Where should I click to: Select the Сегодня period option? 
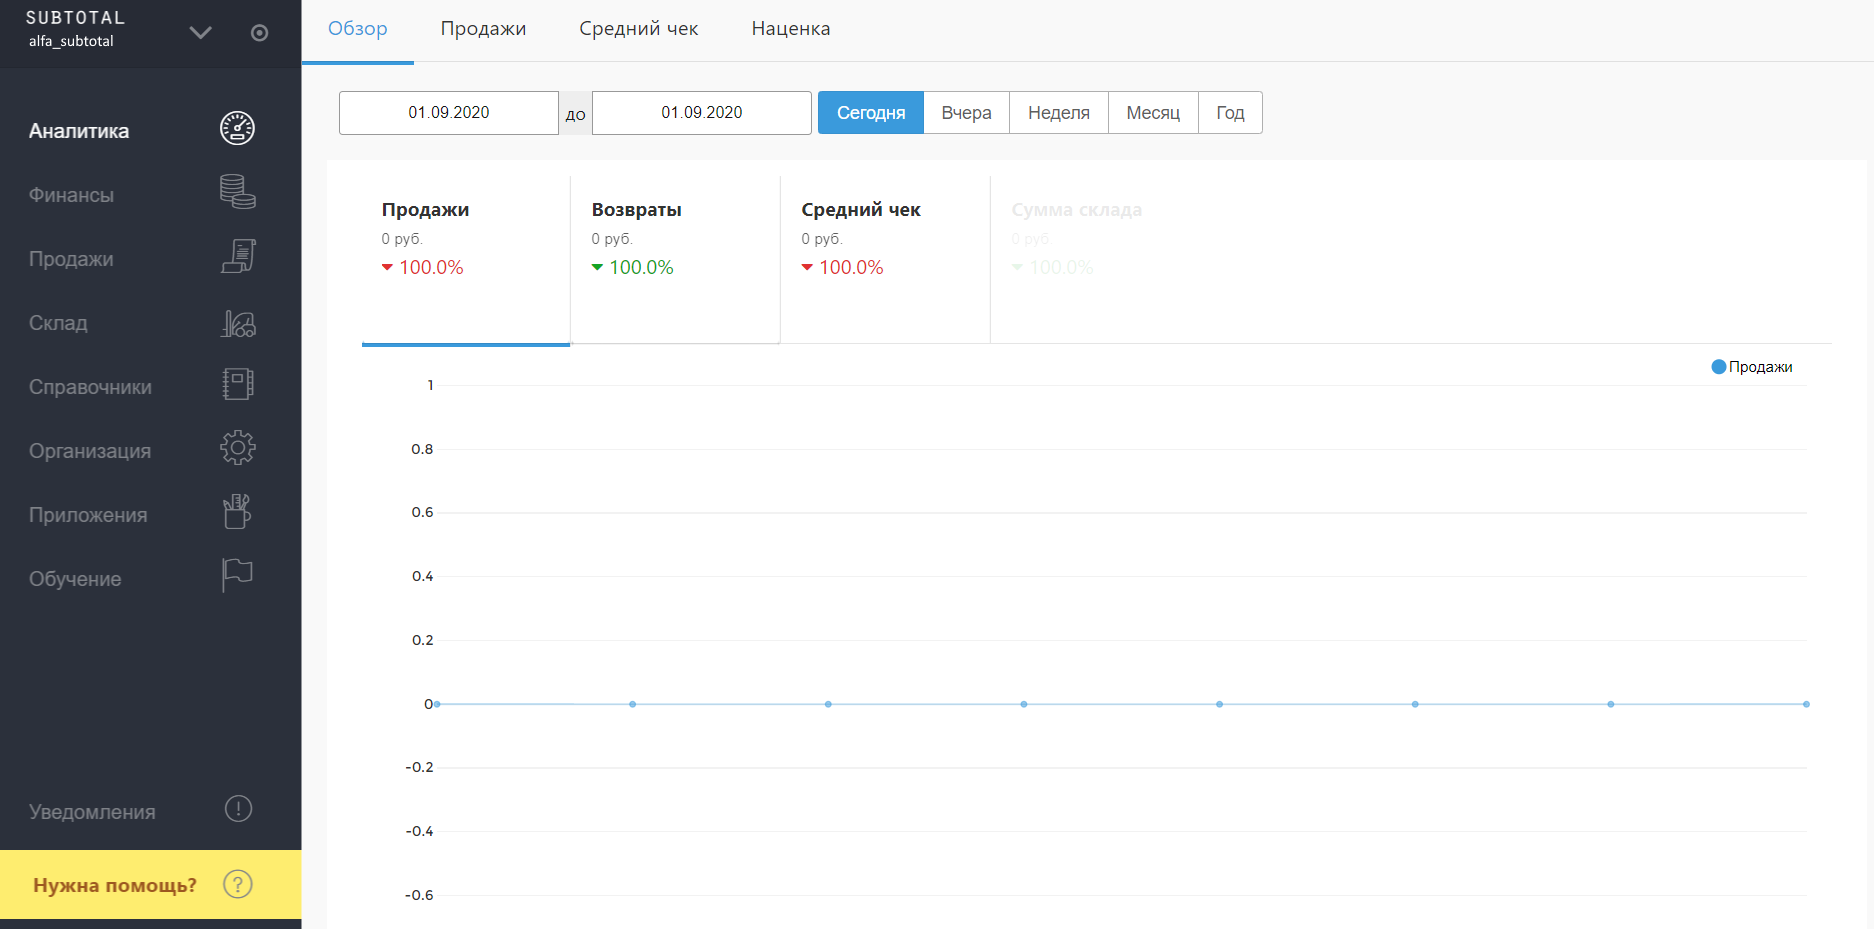coord(870,113)
